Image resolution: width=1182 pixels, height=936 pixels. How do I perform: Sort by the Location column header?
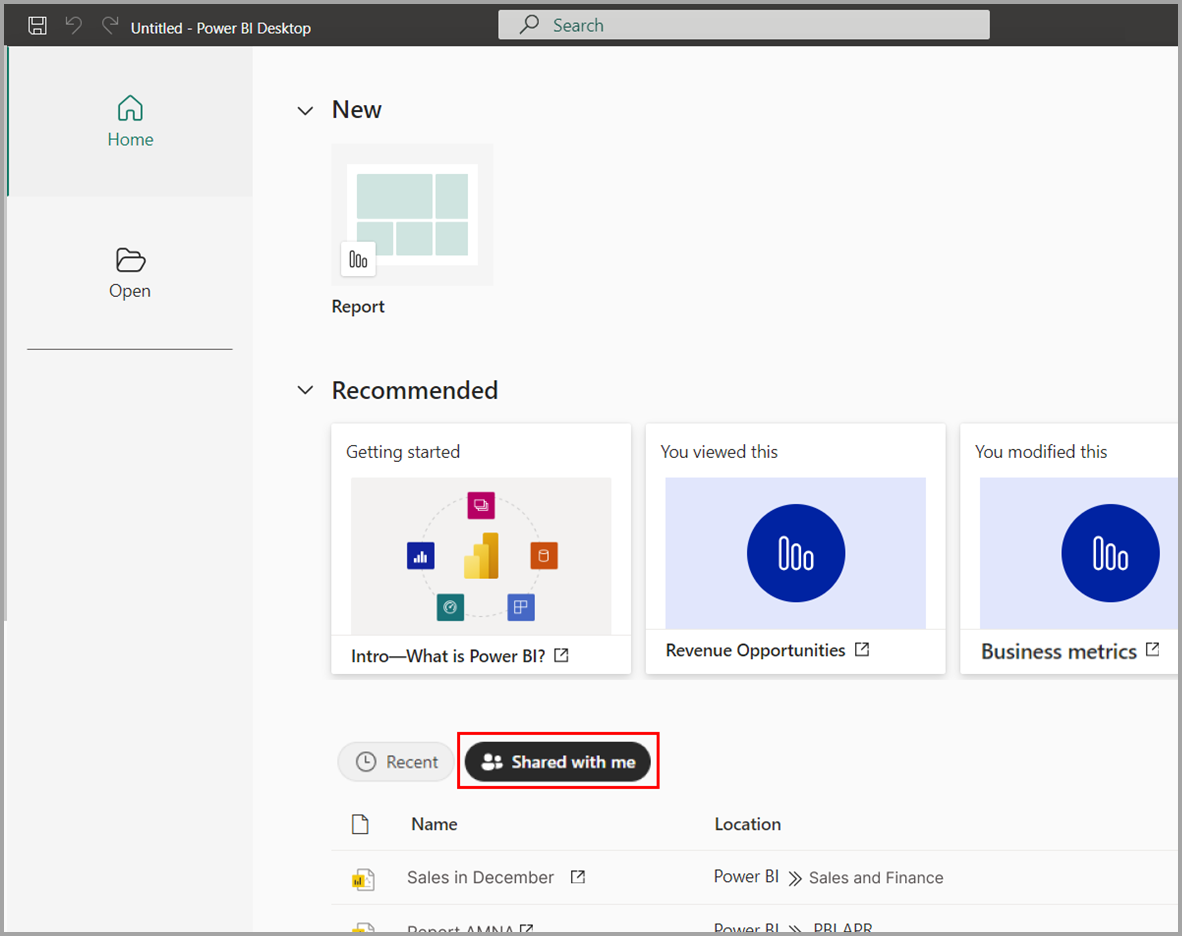pyautogui.click(x=748, y=824)
